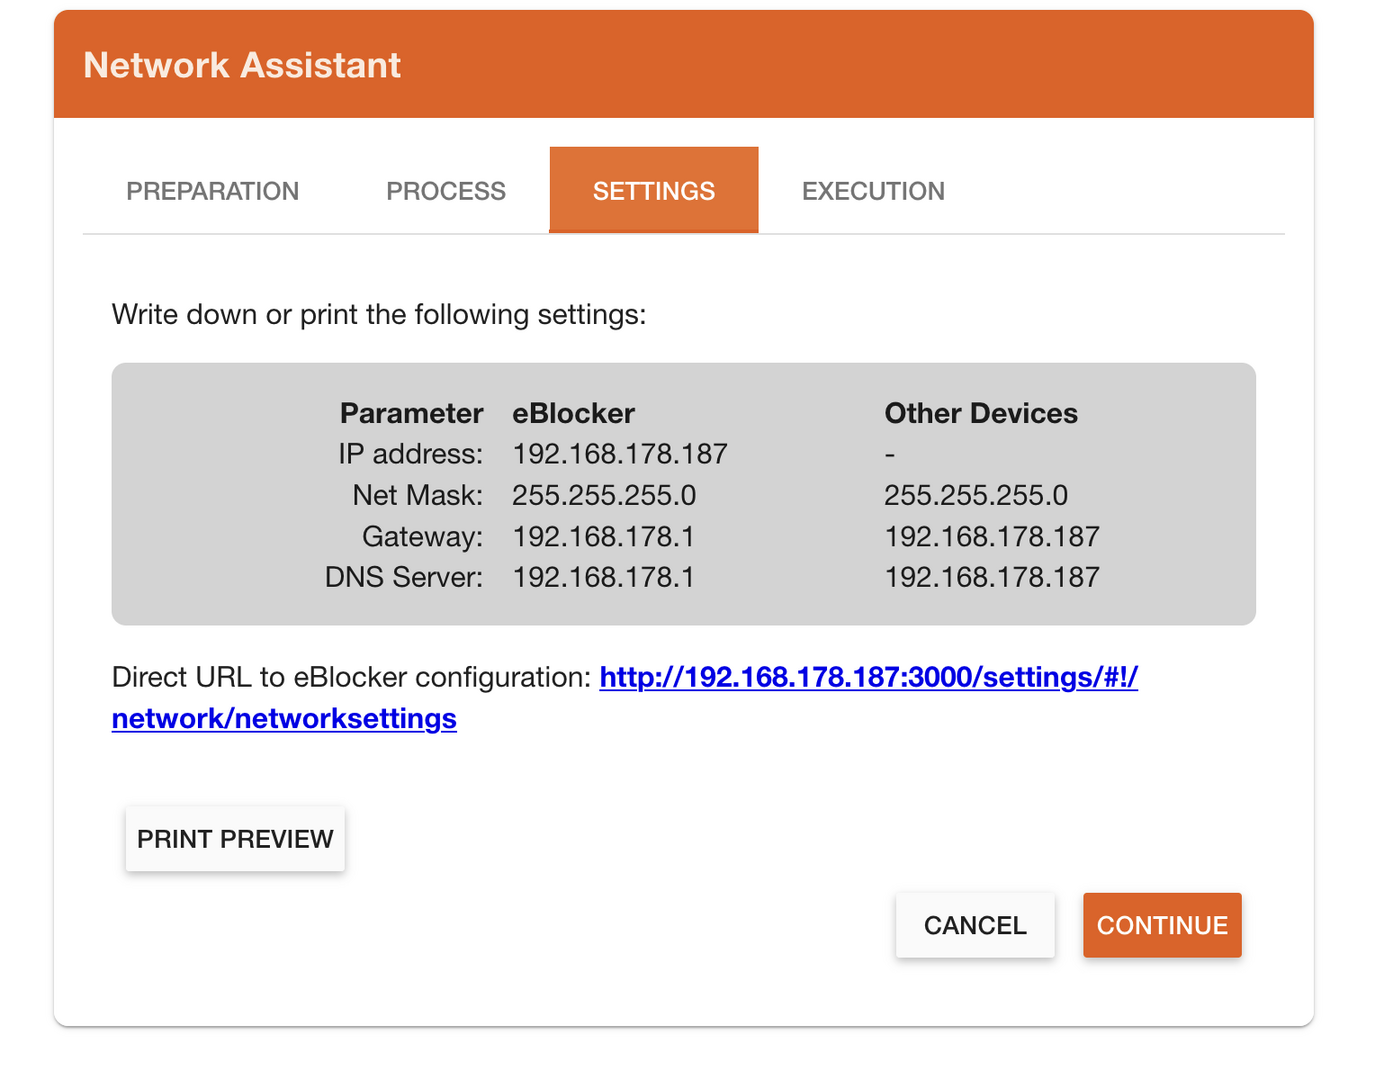Click the eBlocker IP address value

[x=619, y=454]
